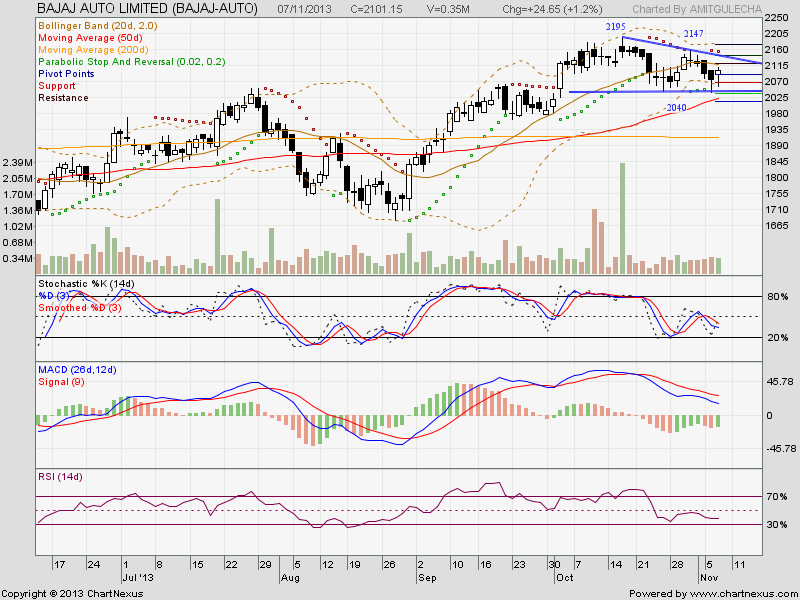
Task: Select Bollinger Band (20d, 2.0) legend
Action: coord(98,26)
